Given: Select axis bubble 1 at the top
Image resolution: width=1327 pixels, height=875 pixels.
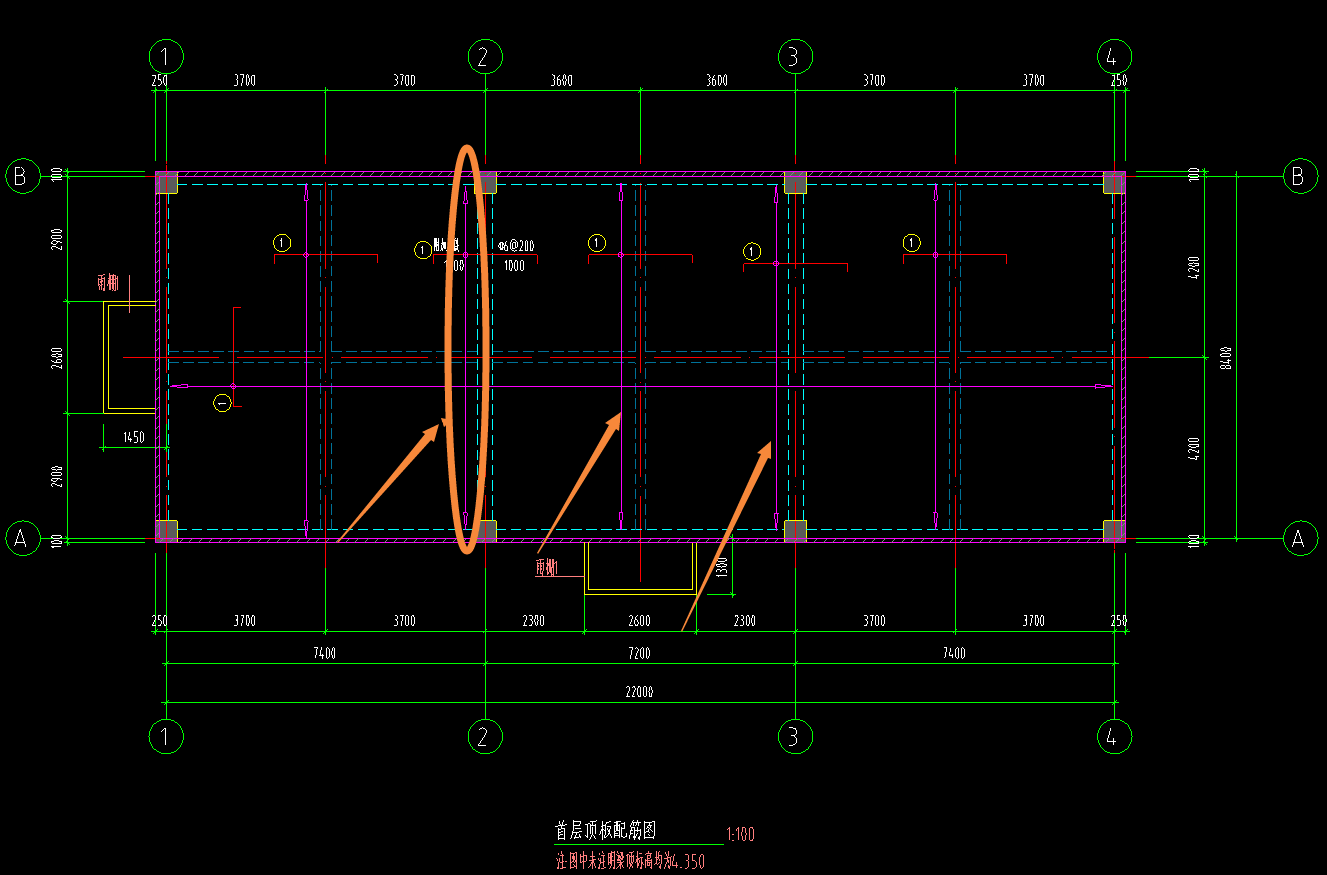Looking at the screenshot, I should [166, 56].
